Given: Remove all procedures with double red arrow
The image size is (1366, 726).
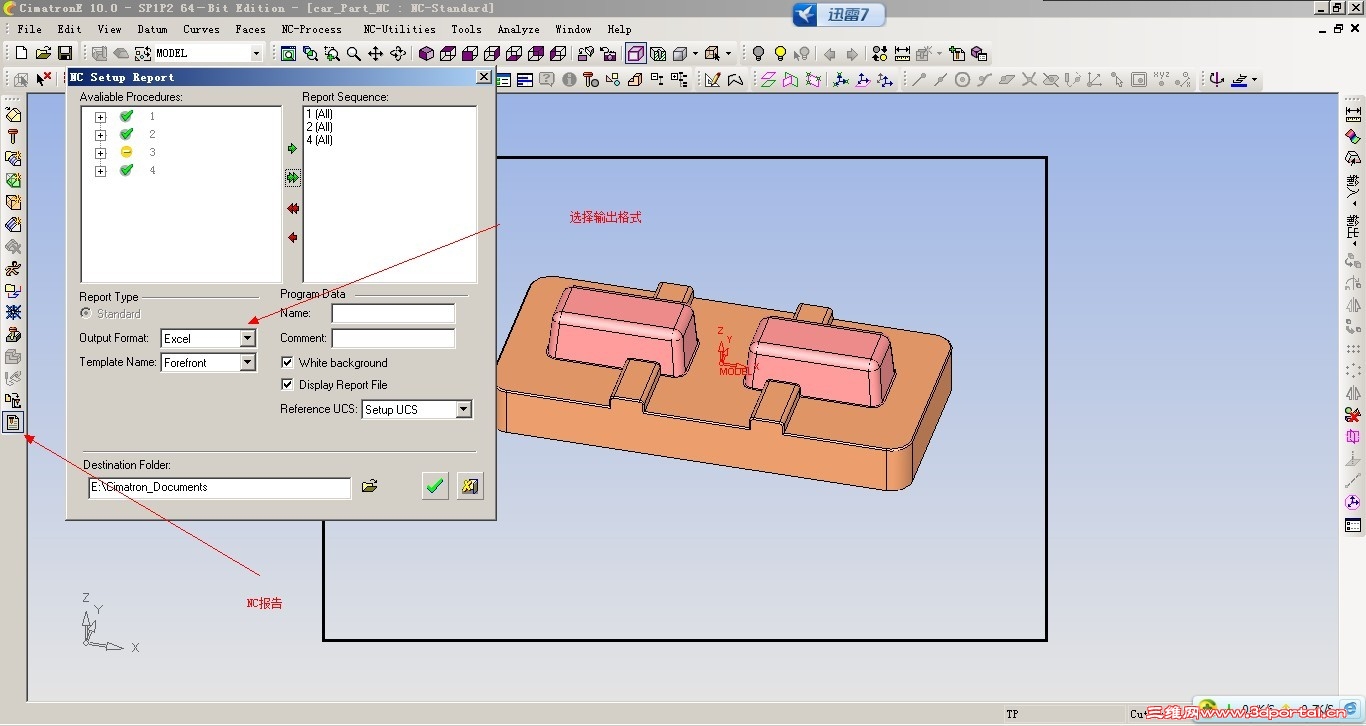Looking at the screenshot, I should 292,209.
